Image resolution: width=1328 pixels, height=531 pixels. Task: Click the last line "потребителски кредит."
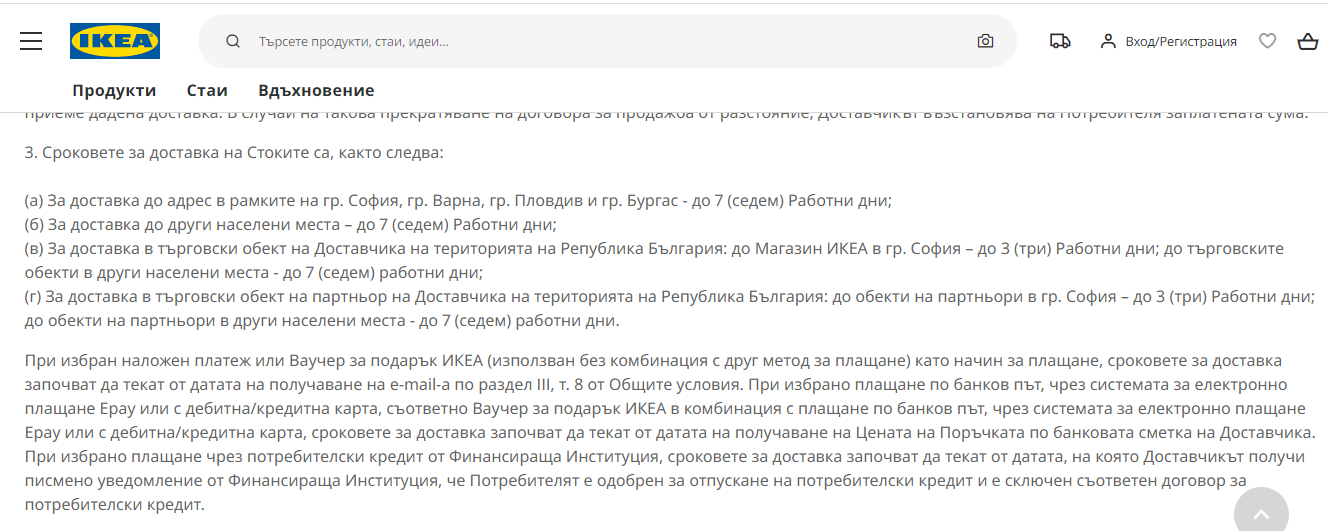[114, 505]
